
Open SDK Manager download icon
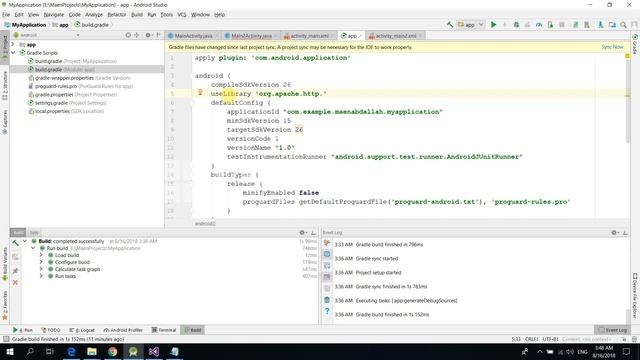[x=601, y=25]
